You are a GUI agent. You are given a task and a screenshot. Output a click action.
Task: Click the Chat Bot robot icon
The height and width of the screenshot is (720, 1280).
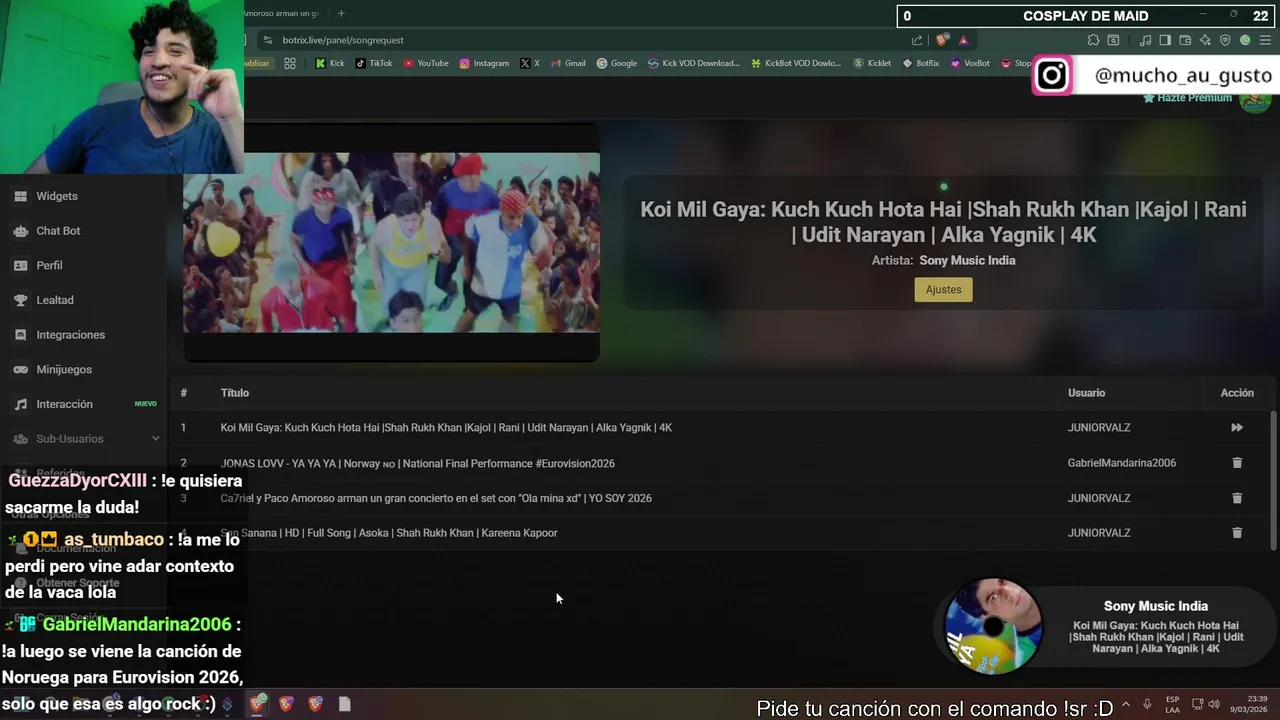pyautogui.click(x=20, y=231)
